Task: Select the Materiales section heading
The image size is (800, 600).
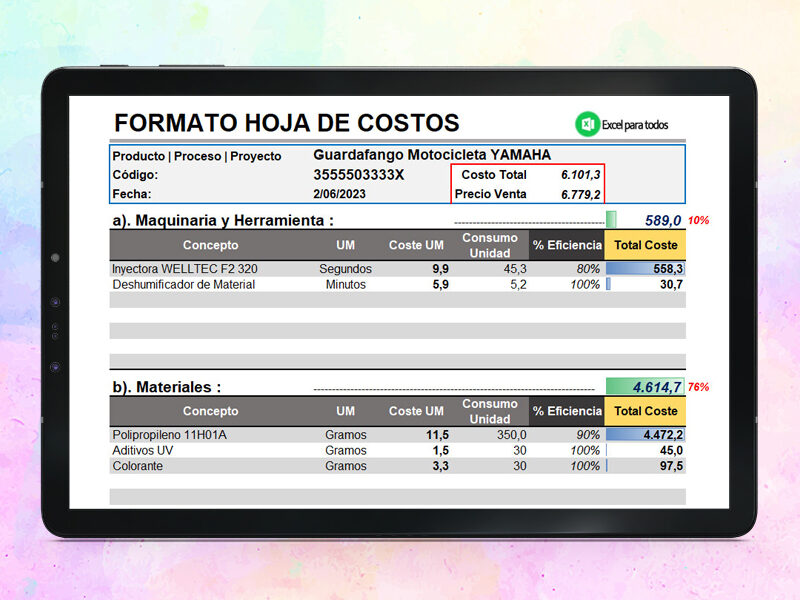Action: point(167,387)
